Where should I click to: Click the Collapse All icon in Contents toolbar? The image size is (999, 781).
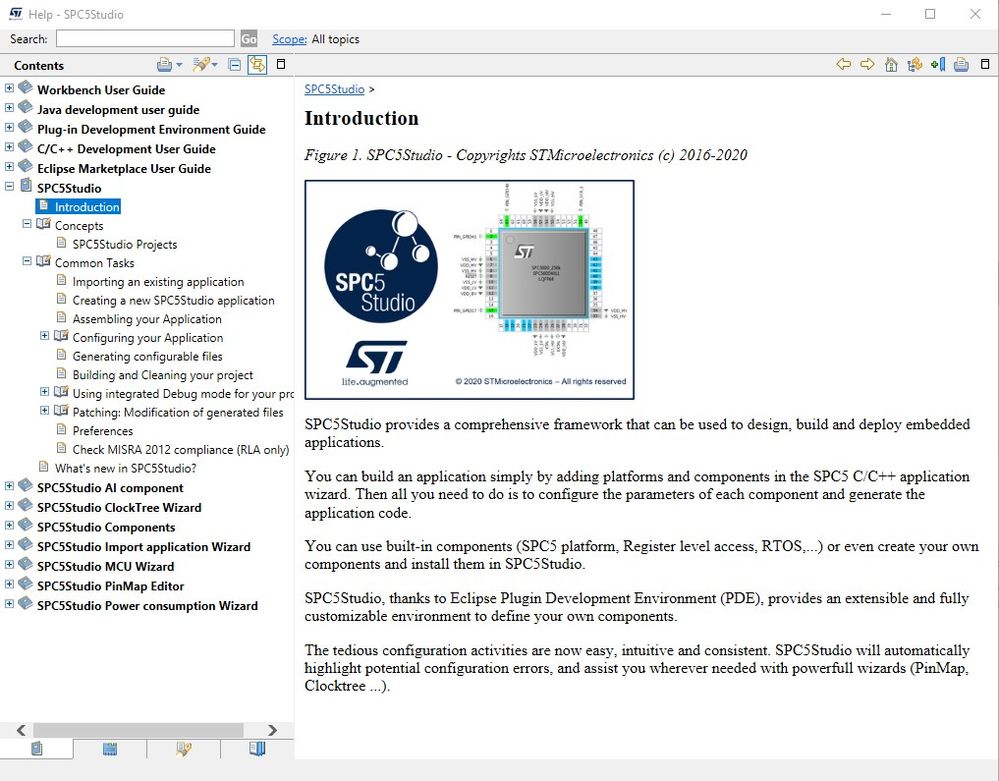(234, 64)
